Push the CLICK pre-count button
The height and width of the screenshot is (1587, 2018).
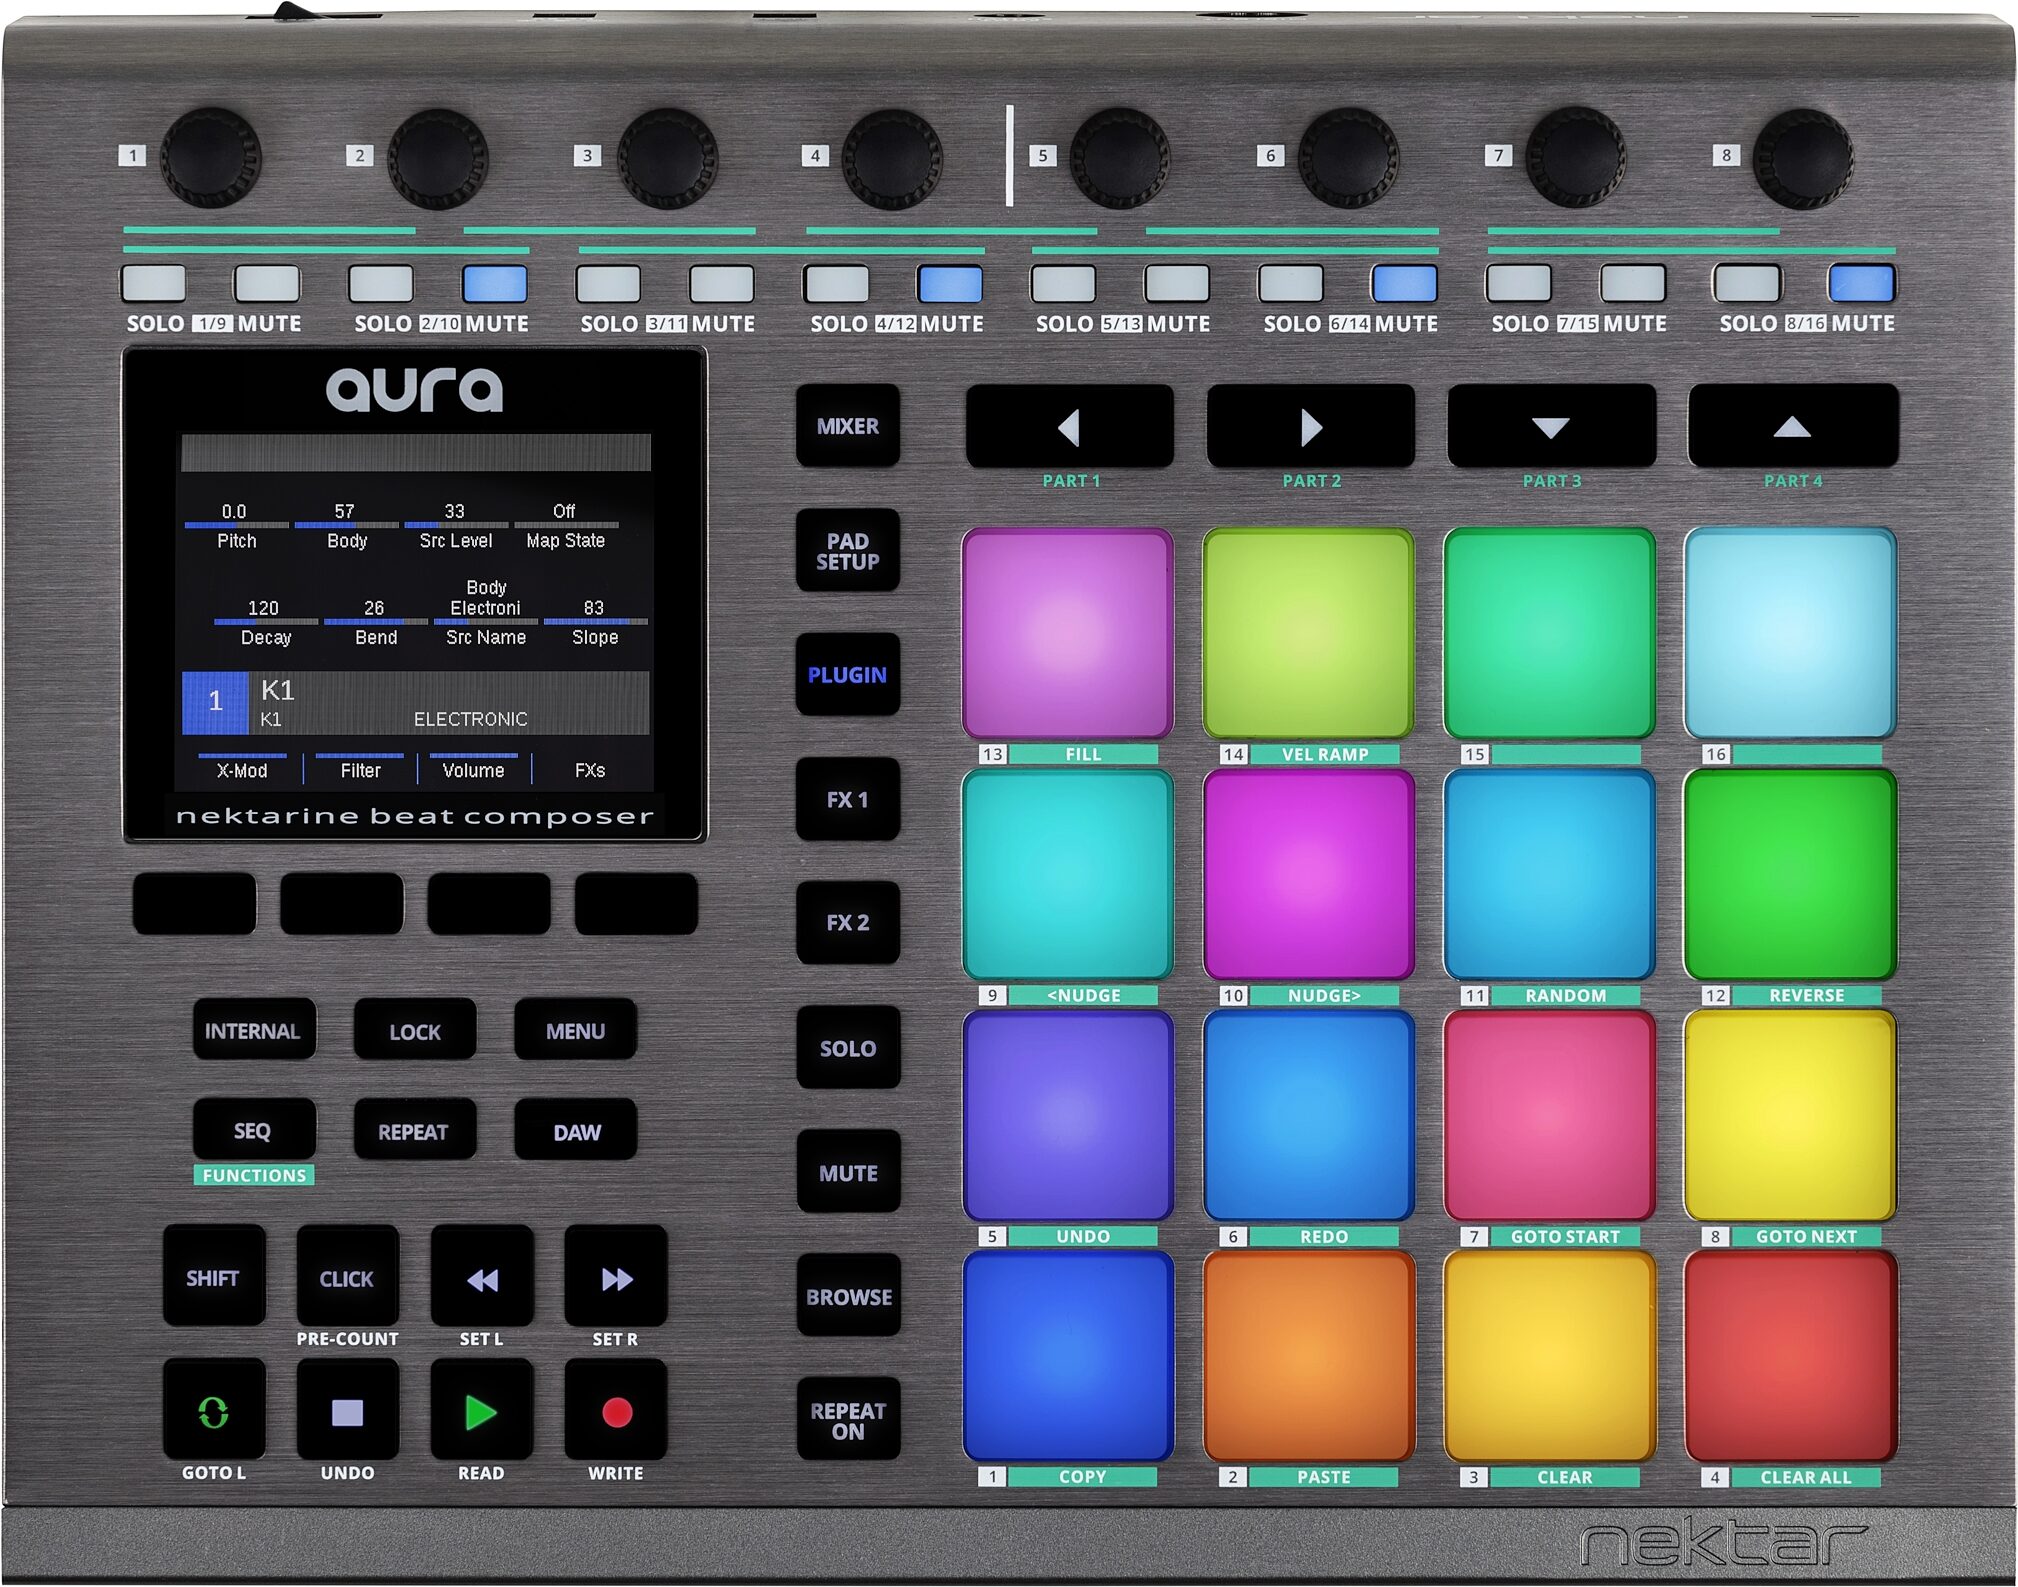point(347,1277)
